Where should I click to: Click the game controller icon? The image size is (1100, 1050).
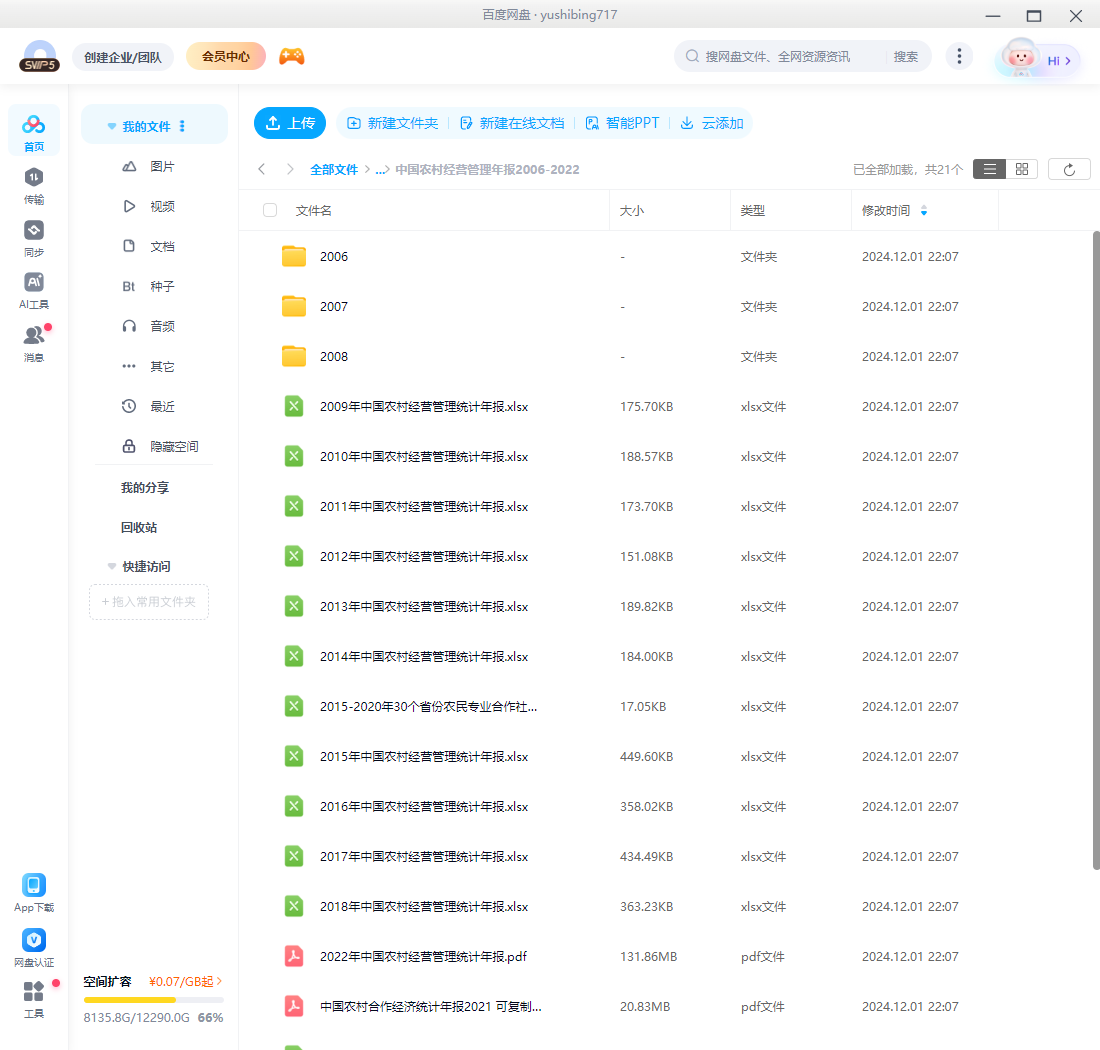click(x=292, y=56)
